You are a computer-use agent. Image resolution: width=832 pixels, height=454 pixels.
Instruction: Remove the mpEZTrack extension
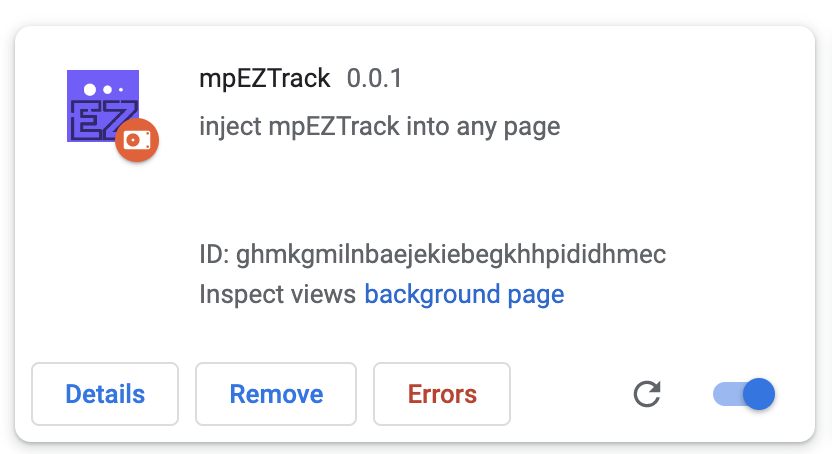pos(276,394)
